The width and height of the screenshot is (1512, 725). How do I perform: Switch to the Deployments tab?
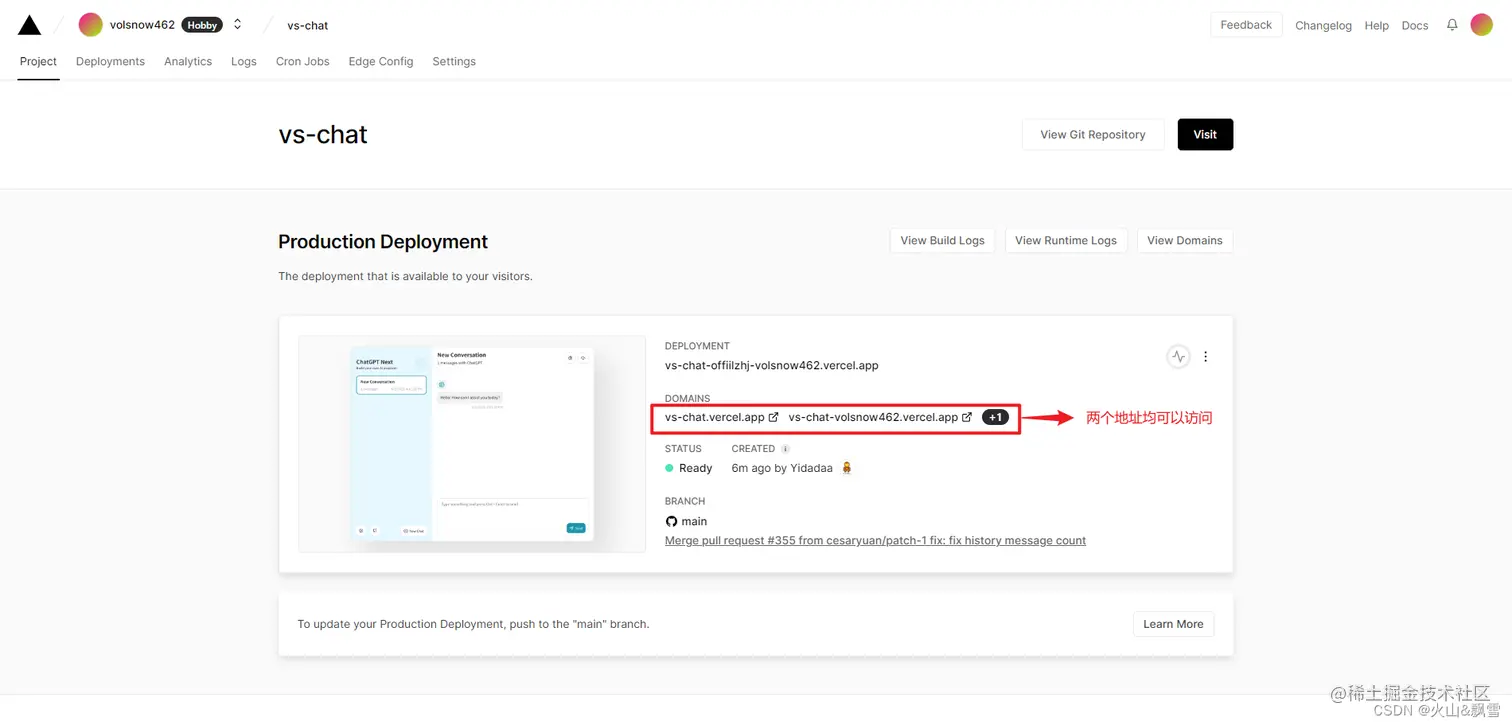[110, 61]
